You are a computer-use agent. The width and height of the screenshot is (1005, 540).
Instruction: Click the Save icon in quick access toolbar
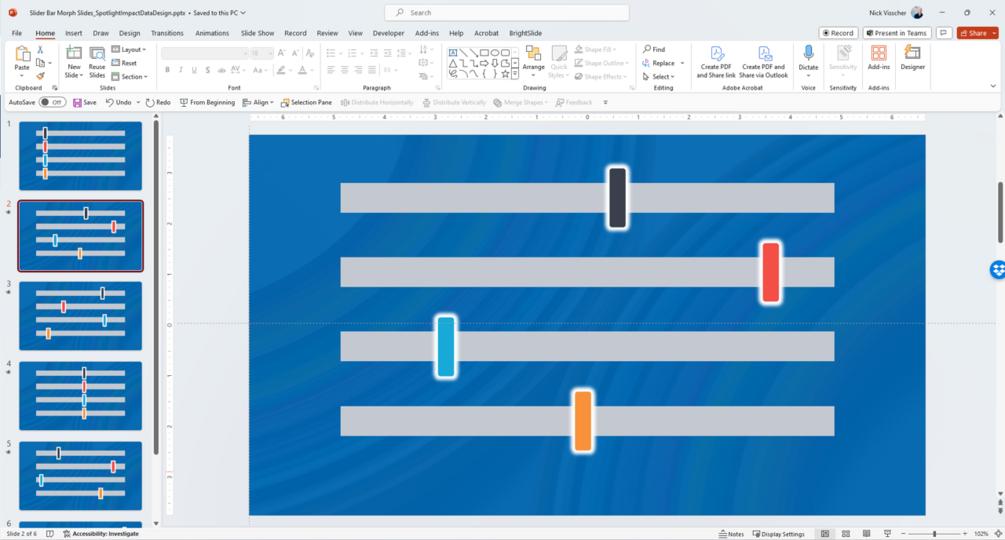click(x=85, y=102)
